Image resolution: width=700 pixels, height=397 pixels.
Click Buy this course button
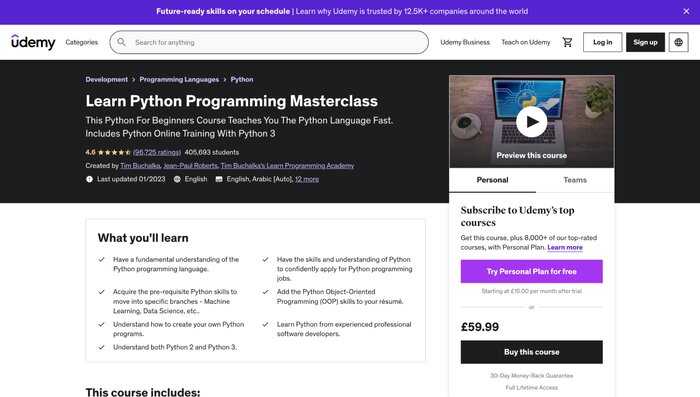pyautogui.click(x=531, y=352)
